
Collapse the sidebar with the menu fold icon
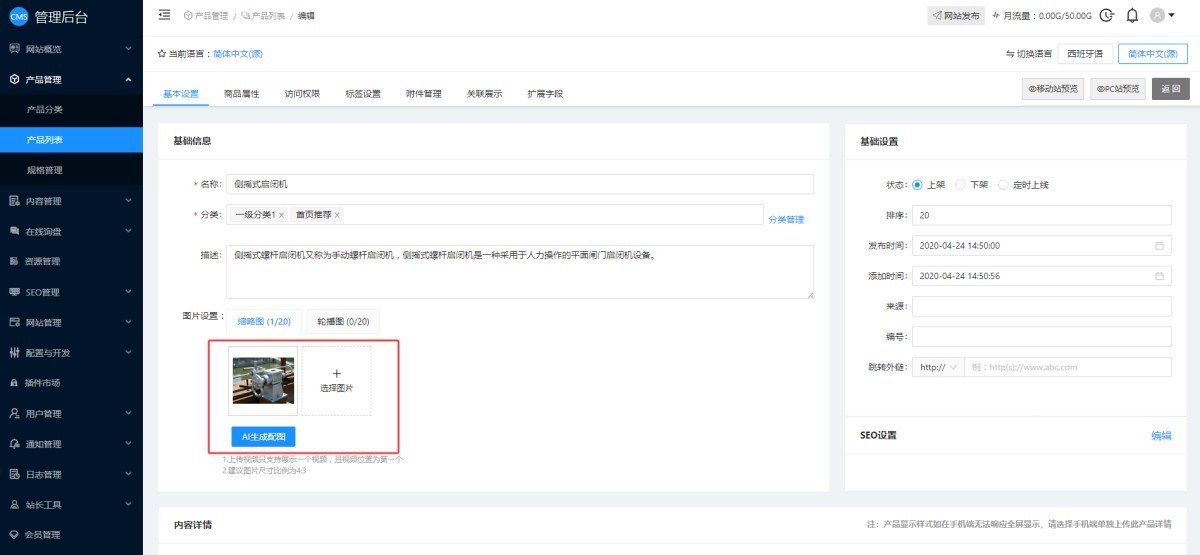coord(164,15)
